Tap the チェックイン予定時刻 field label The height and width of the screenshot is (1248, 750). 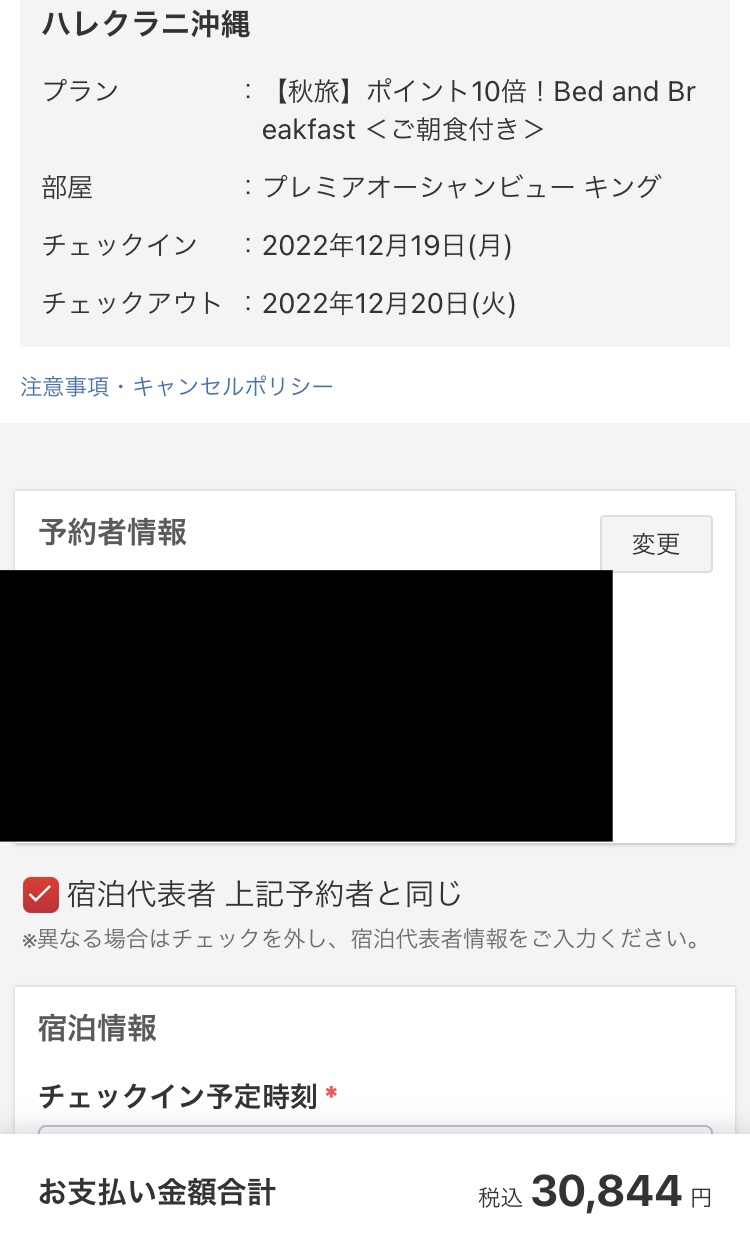[x=178, y=1096]
